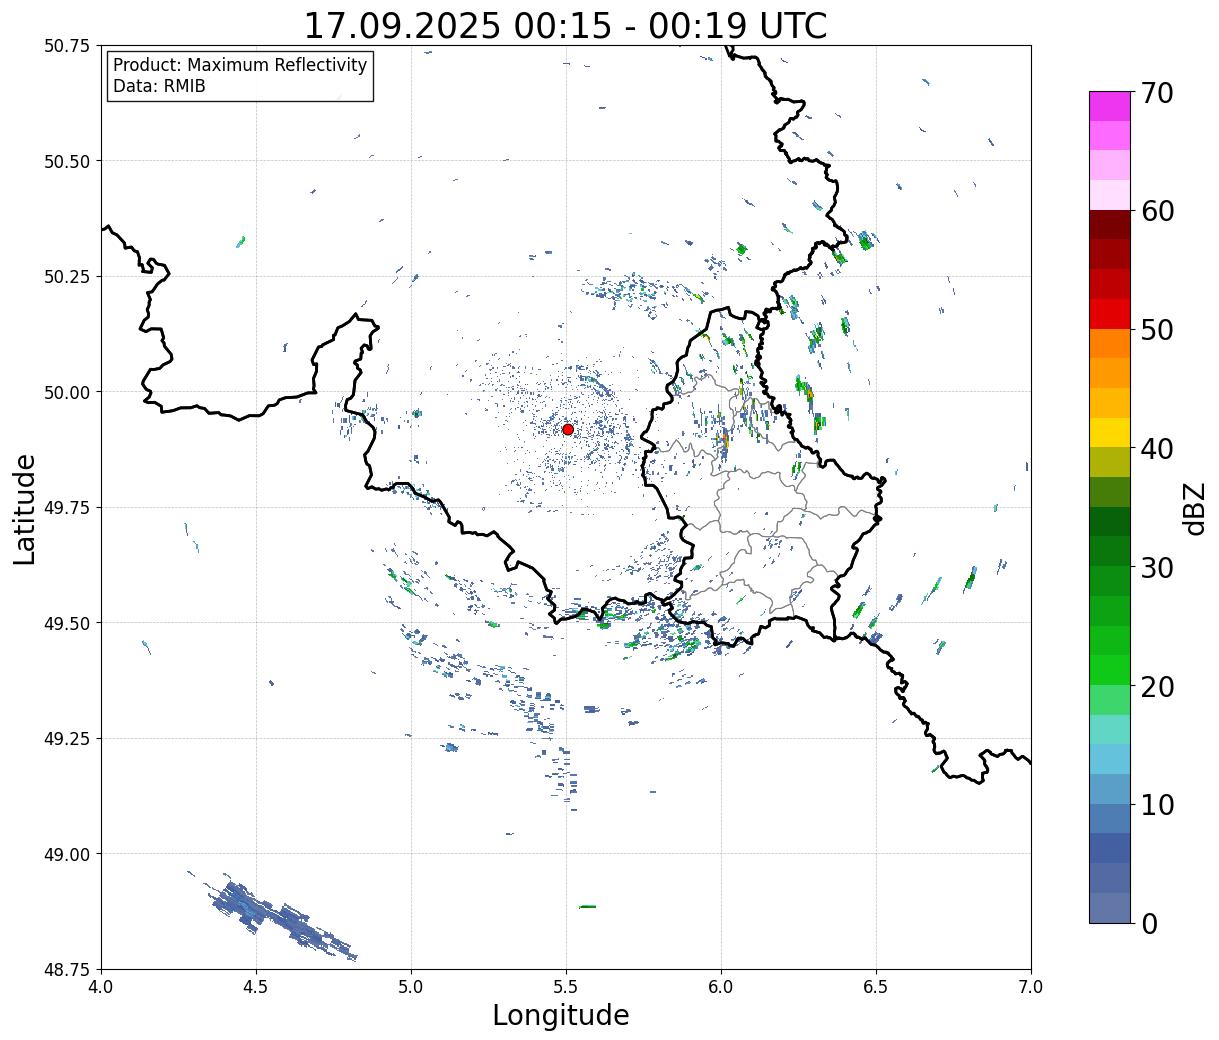The image size is (1219, 1040).
Task: Click the 49.75 latitude tick label
Action: click(66, 508)
